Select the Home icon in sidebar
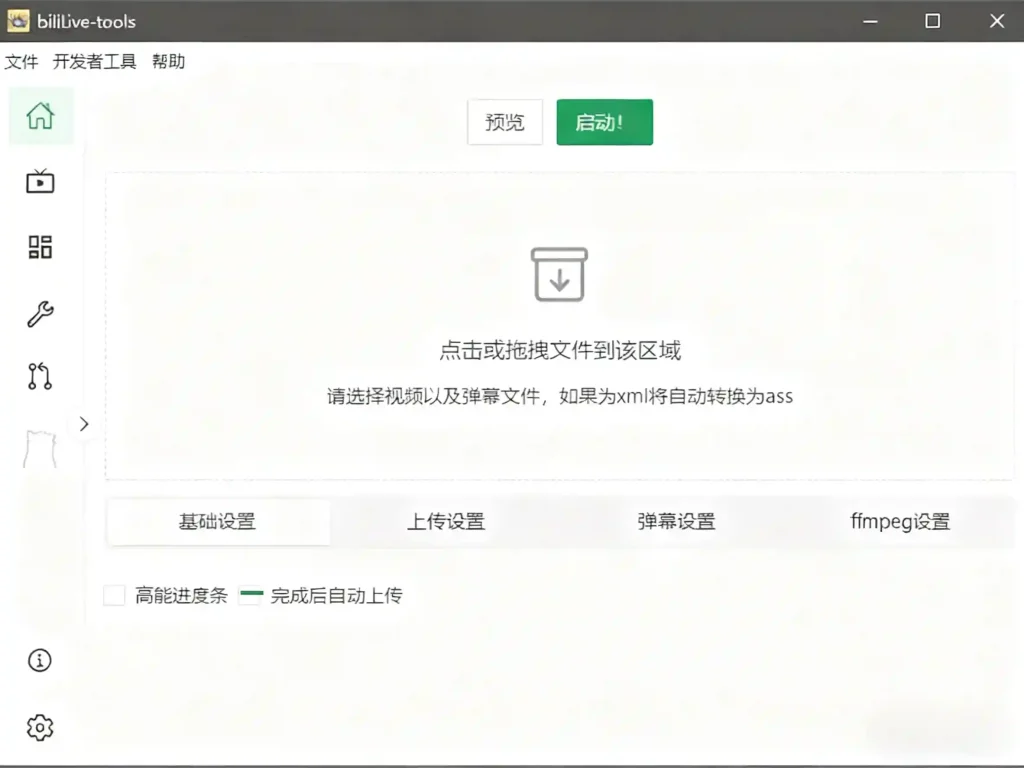The height and width of the screenshot is (768, 1024). pos(39,116)
